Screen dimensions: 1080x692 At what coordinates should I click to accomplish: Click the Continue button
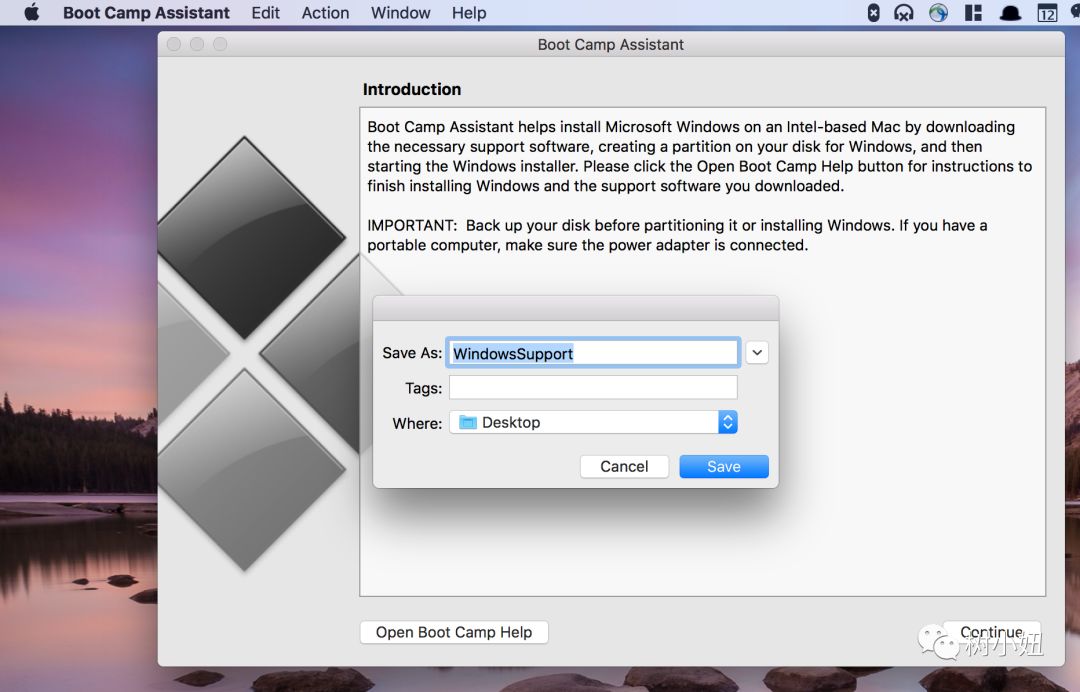pyautogui.click(x=991, y=632)
